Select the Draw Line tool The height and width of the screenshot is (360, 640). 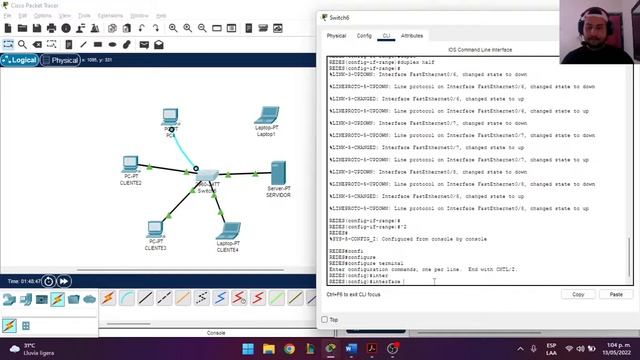click(83, 44)
